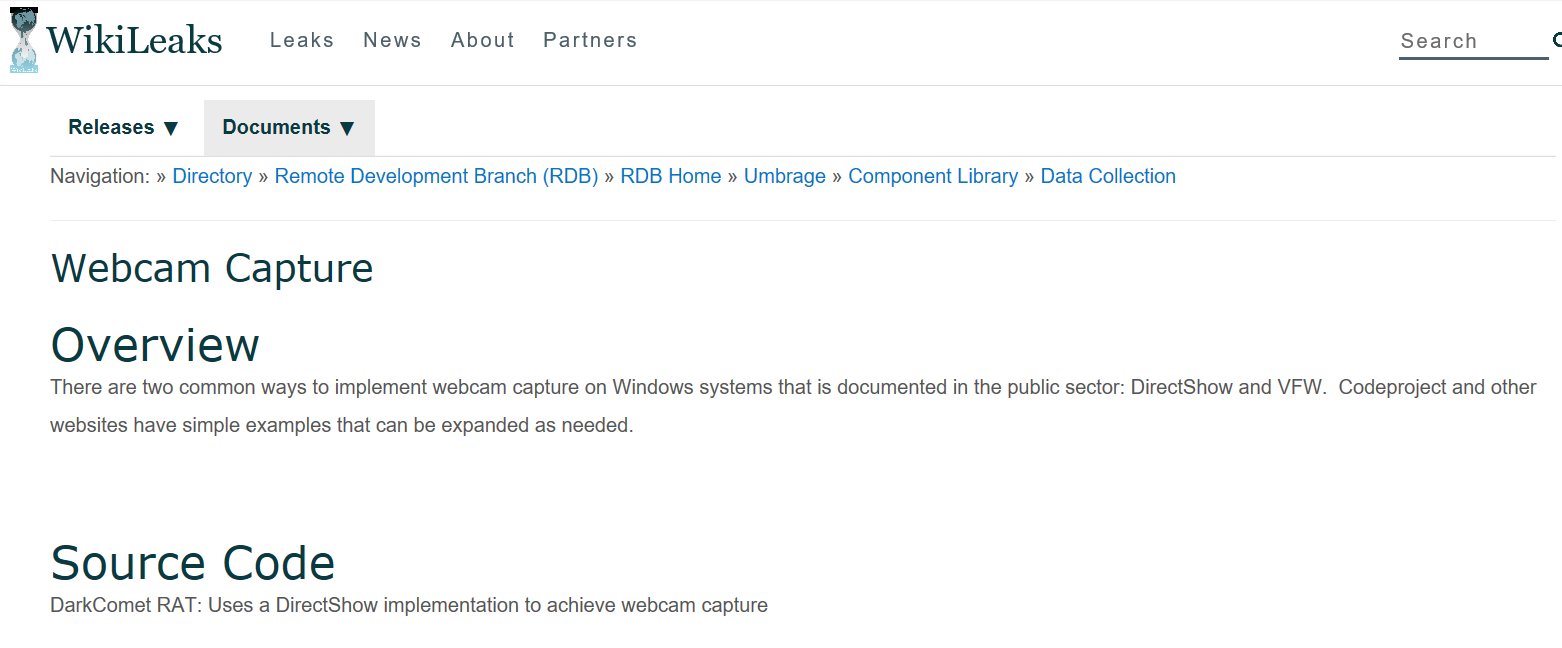Click the search magnifier icon
This screenshot has width=1562, height=648.
[x=1556, y=41]
